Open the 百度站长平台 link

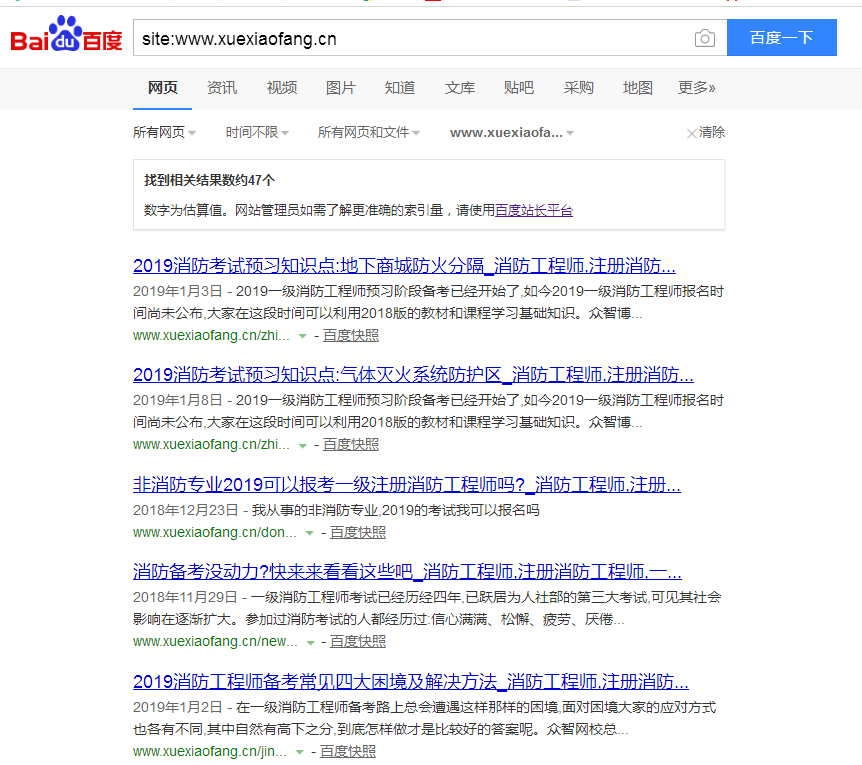(x=534, y=210)
